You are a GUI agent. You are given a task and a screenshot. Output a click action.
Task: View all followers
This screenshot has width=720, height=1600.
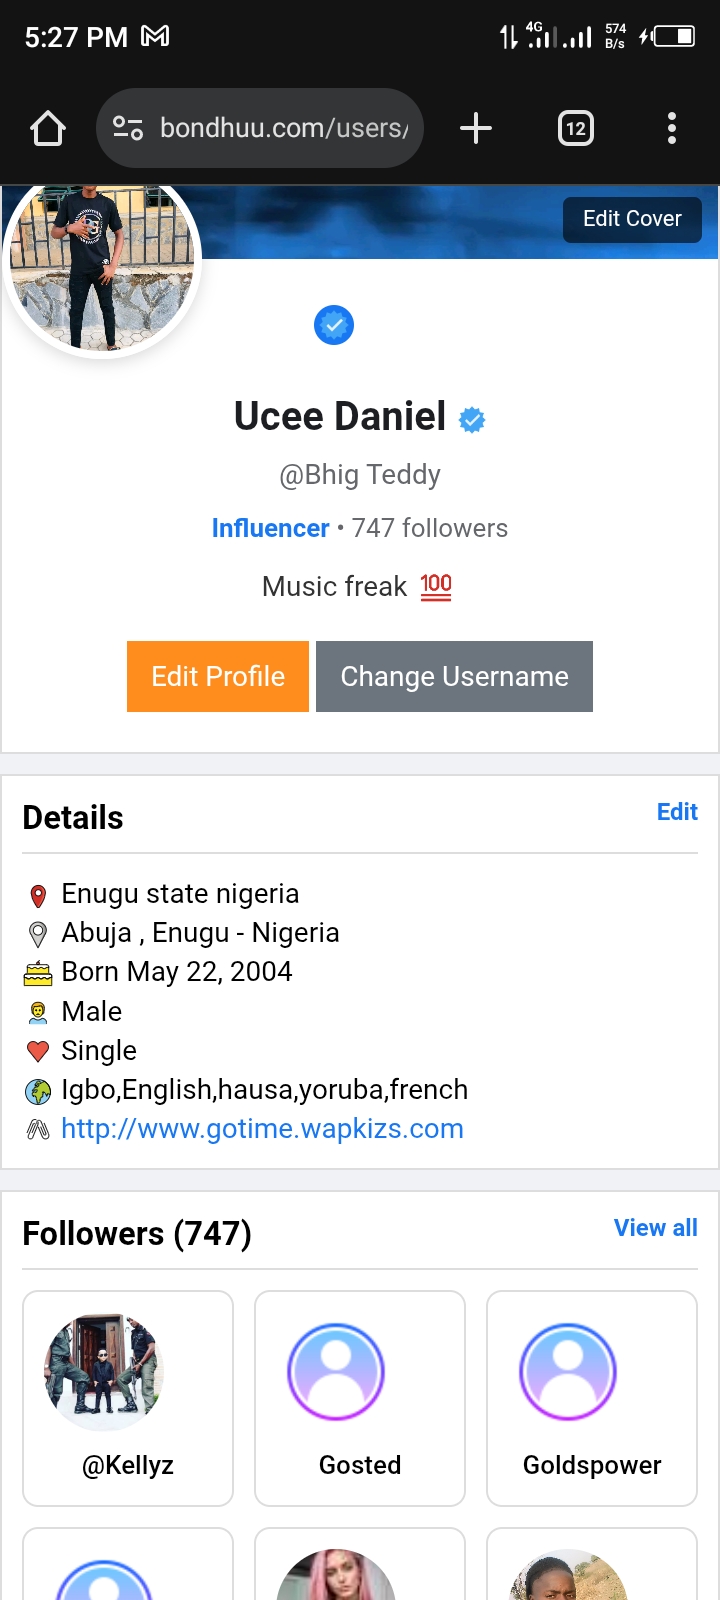(655, 1228)
